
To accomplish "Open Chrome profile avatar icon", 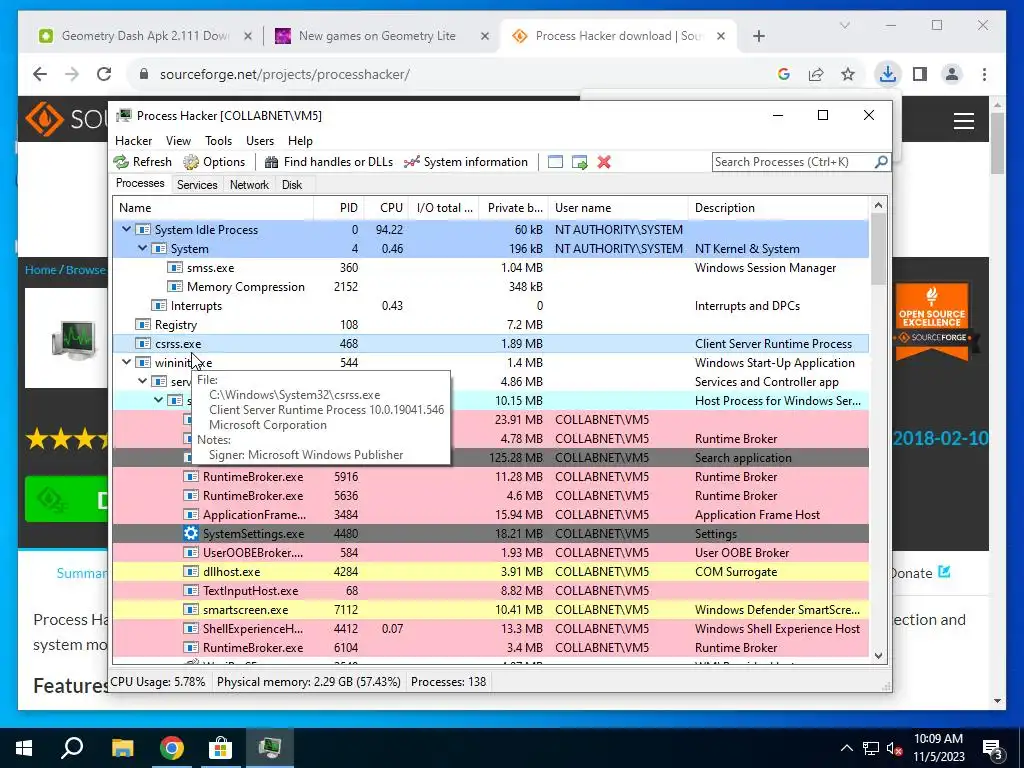I will click(952, 74).
